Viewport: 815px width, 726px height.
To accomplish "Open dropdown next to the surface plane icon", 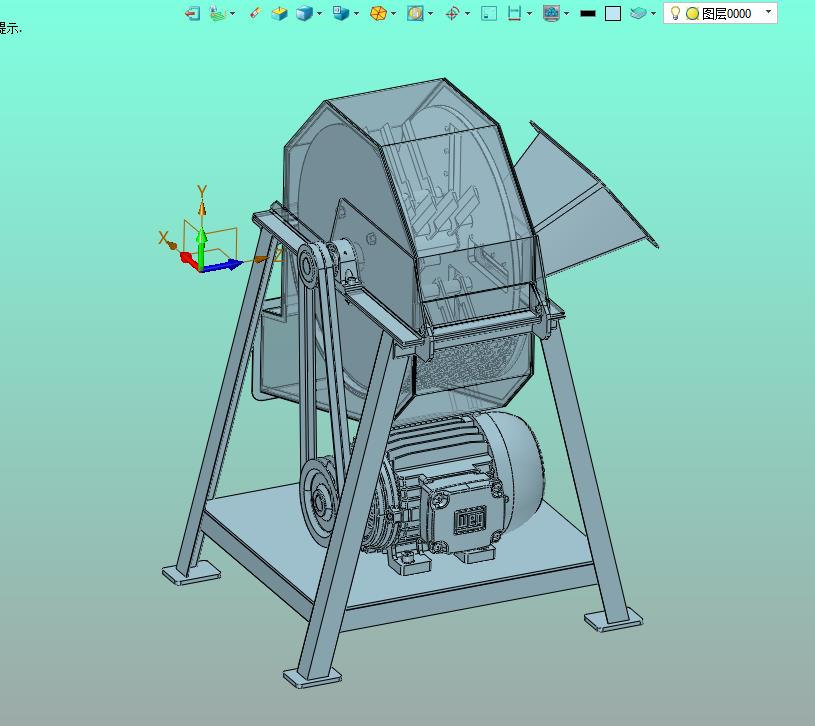I will [x=653, y=14].
